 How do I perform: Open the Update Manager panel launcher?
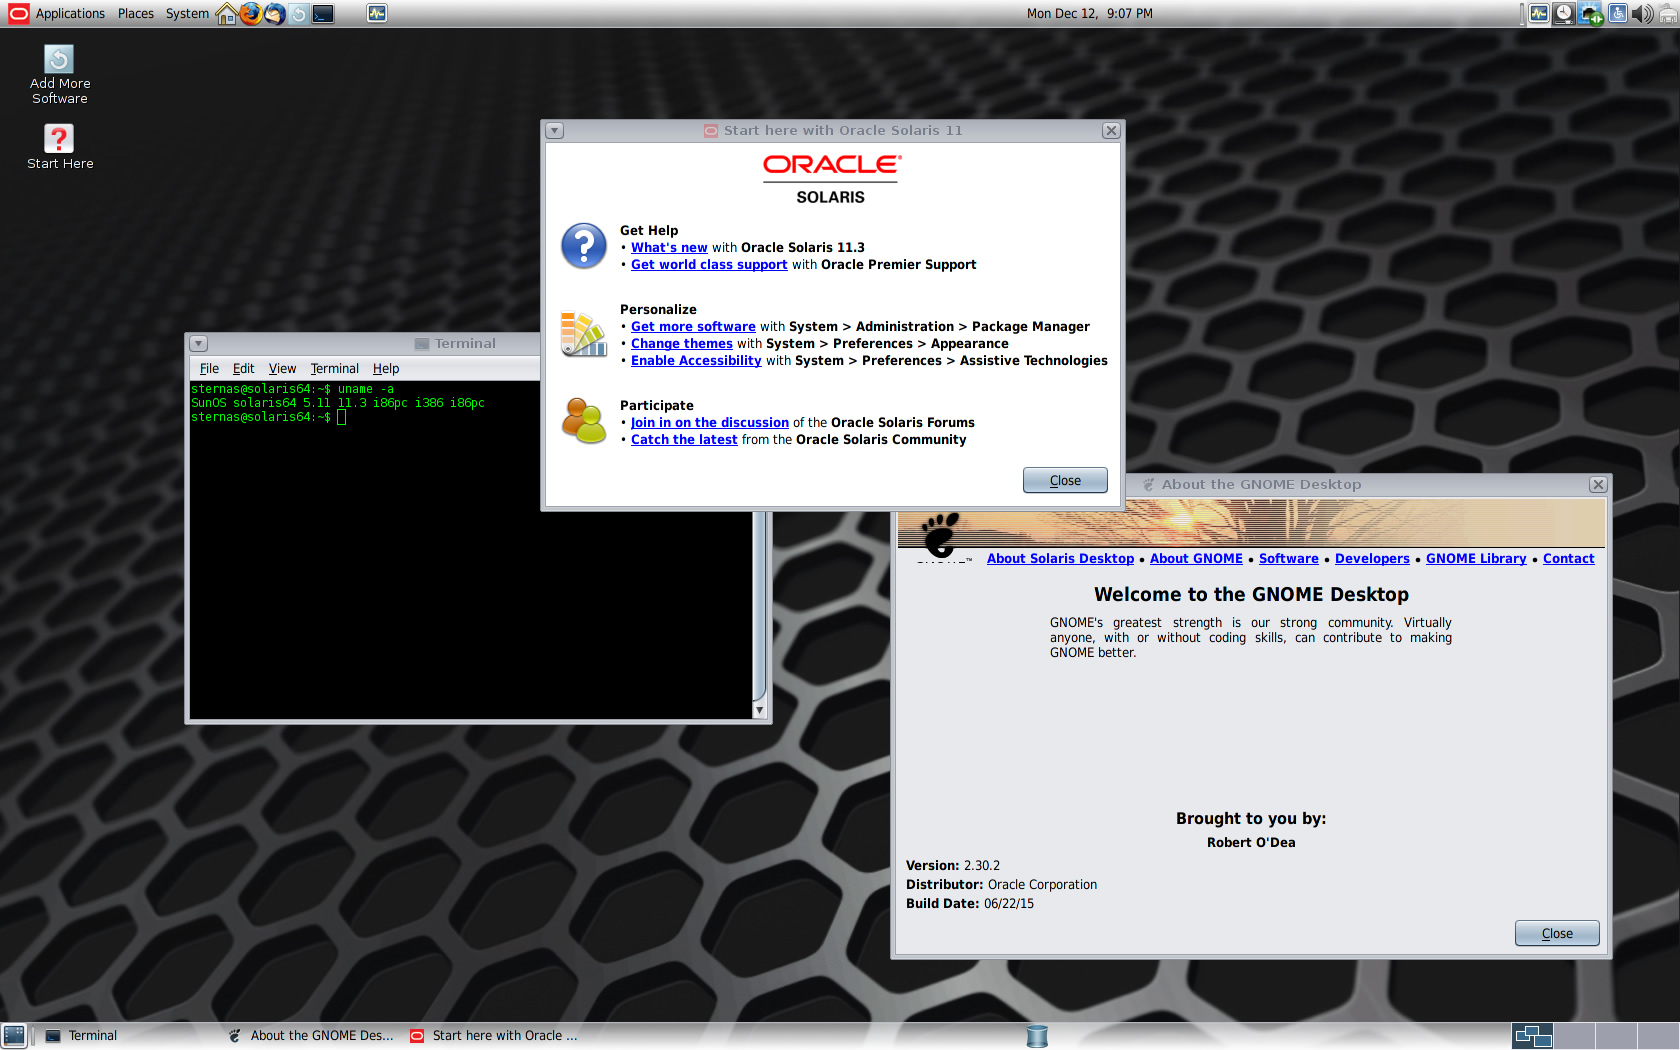click(298, 13)
